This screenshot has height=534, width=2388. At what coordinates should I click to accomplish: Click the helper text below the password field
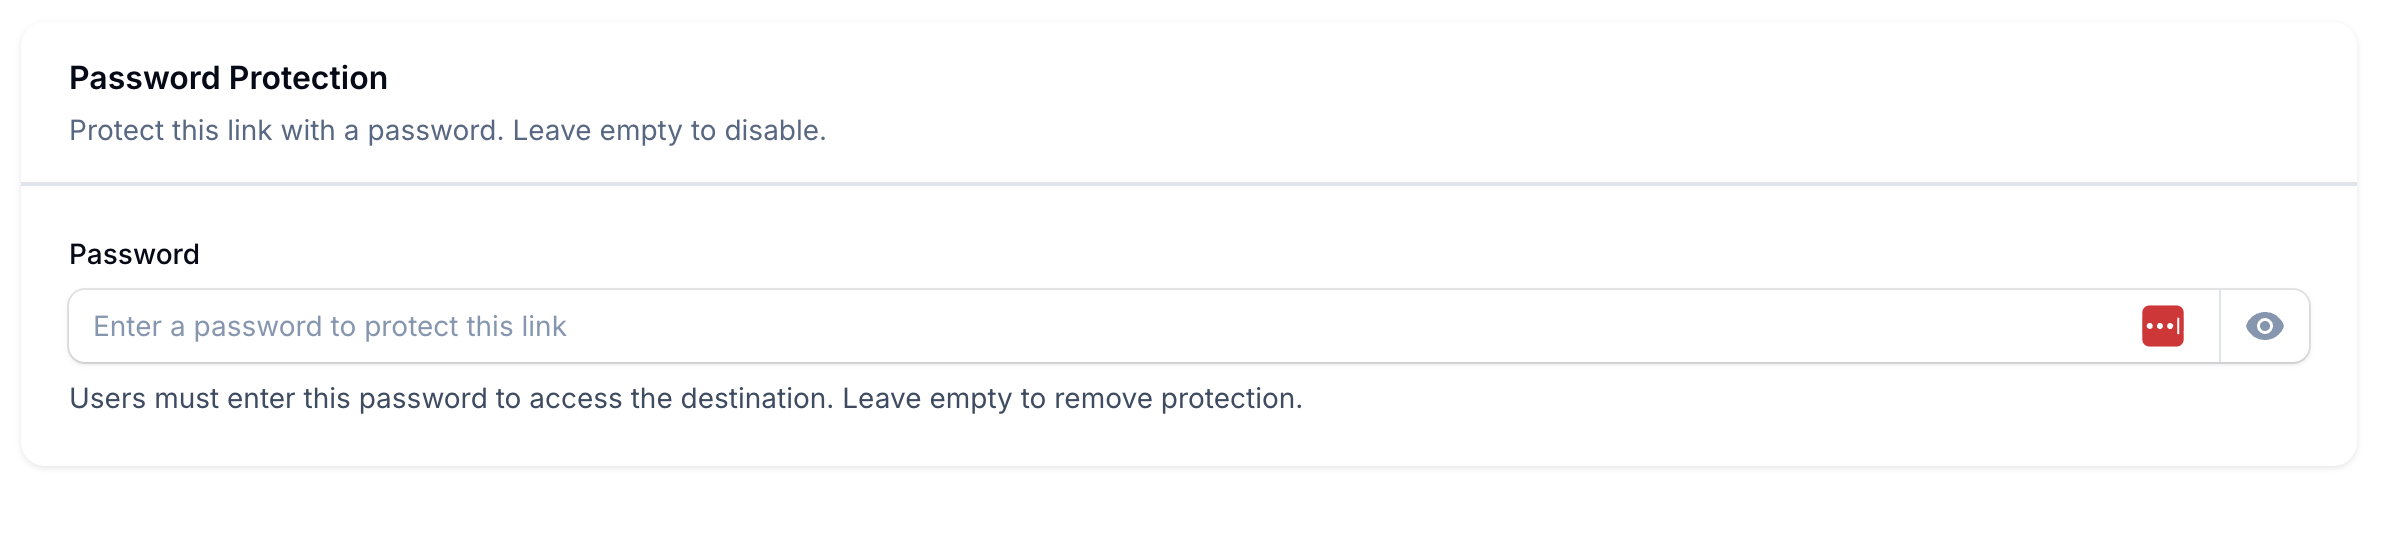pos(685,399)
